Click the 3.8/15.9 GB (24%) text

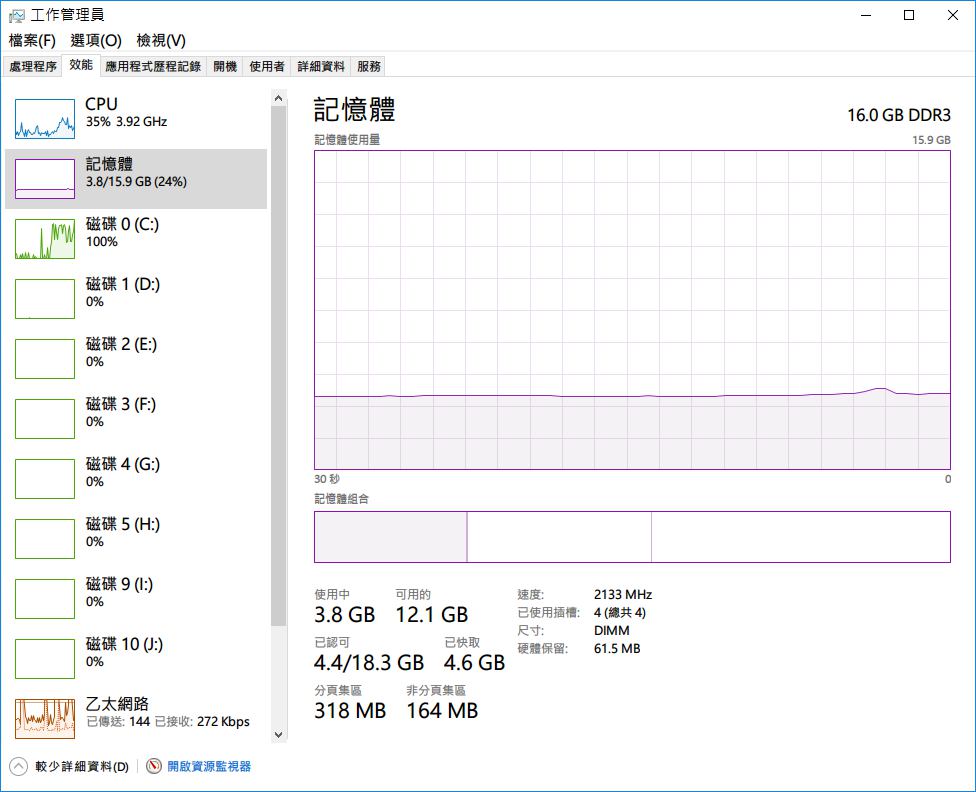click(136, 182)
